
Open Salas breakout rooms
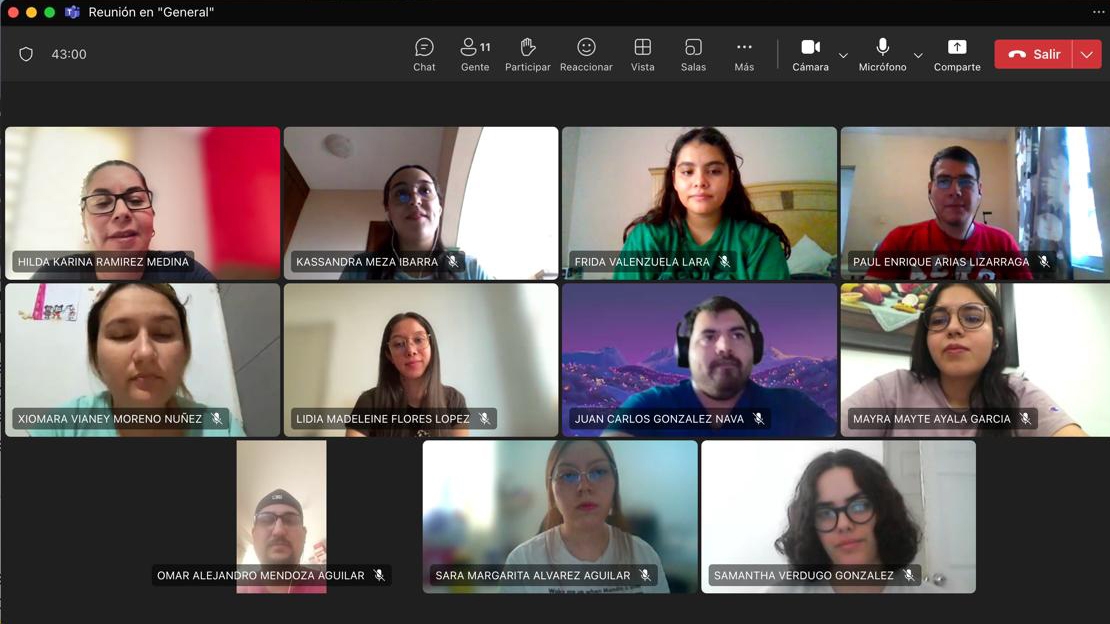click(693, 55)
